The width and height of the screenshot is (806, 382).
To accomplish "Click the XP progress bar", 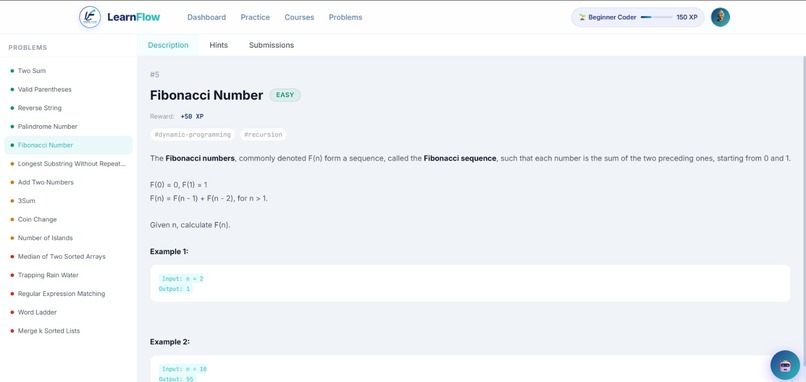I will pos(656,17).
